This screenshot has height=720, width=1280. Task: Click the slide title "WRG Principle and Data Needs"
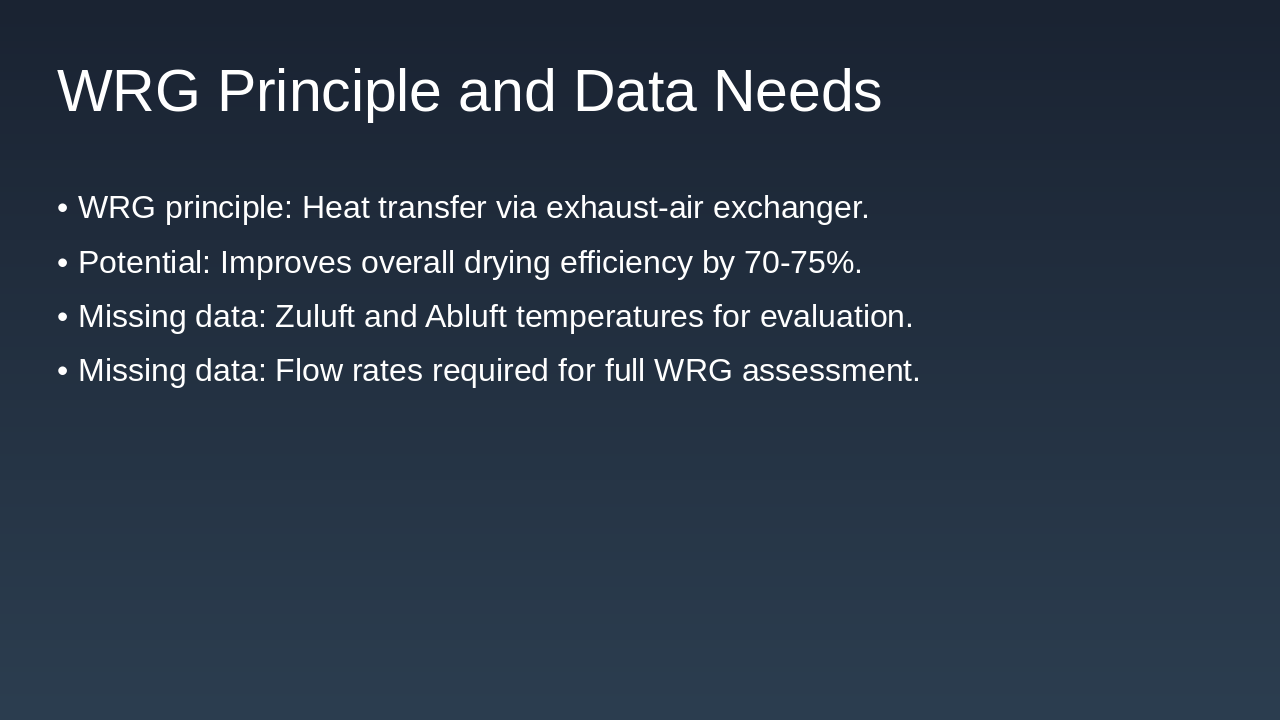coord(469,91)
